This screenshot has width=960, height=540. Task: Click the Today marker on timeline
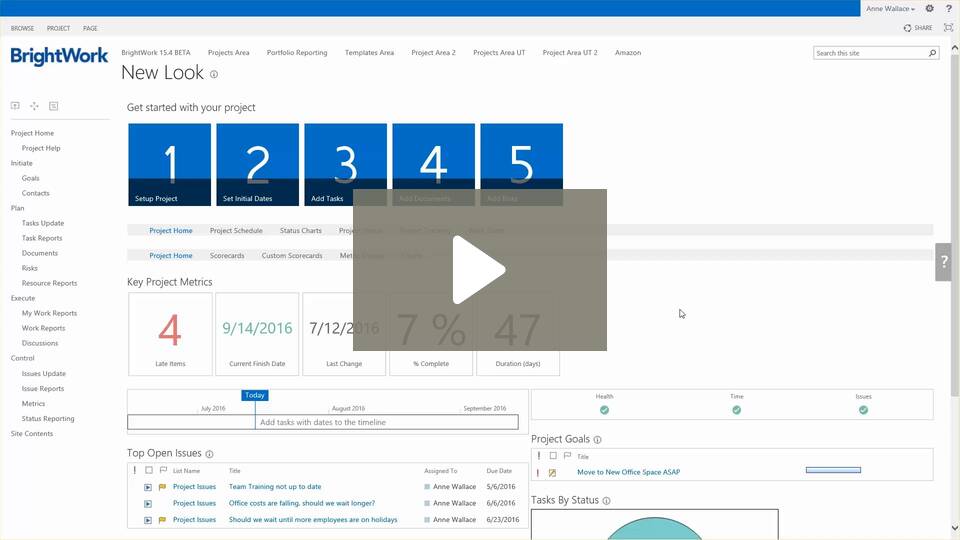pos(255,396)
